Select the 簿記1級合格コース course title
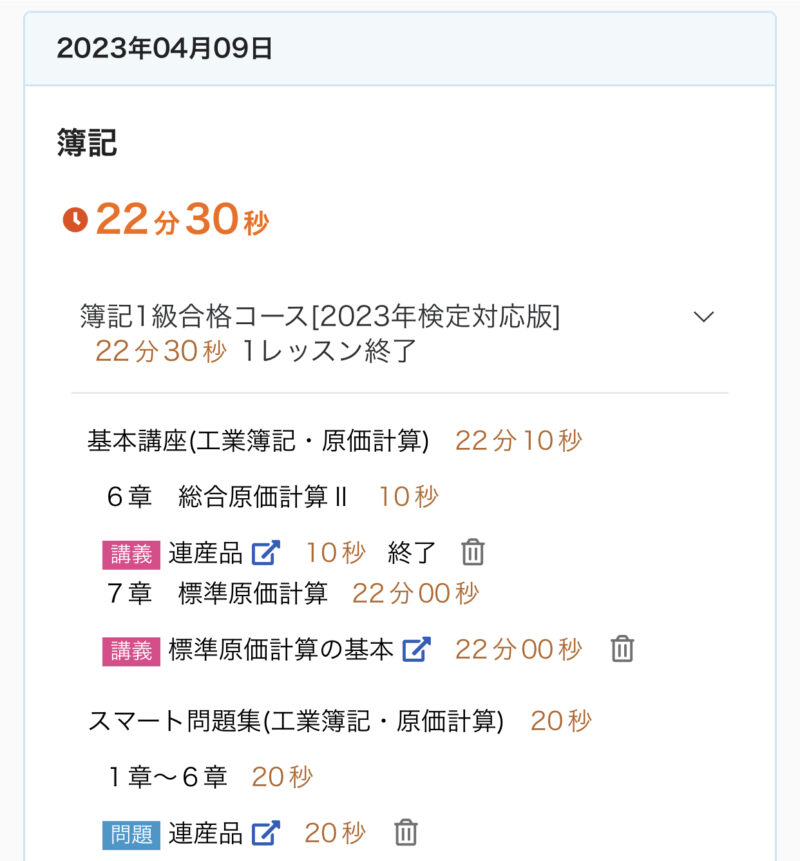The image size is (800, 861). 320,317
